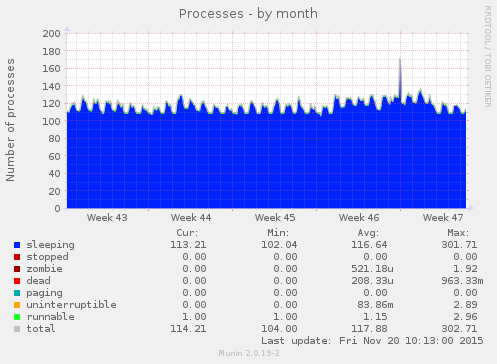This screenshot has height=364, width=497.
Task: Click the blue sleeping legend swatch
Action: coord(17,245)
